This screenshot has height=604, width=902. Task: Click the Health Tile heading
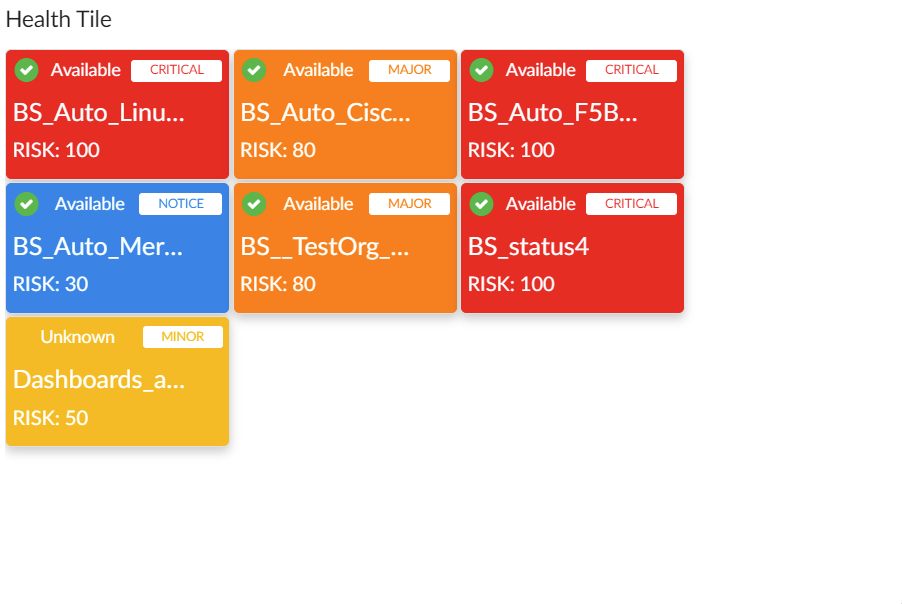[x=59, y=19]
